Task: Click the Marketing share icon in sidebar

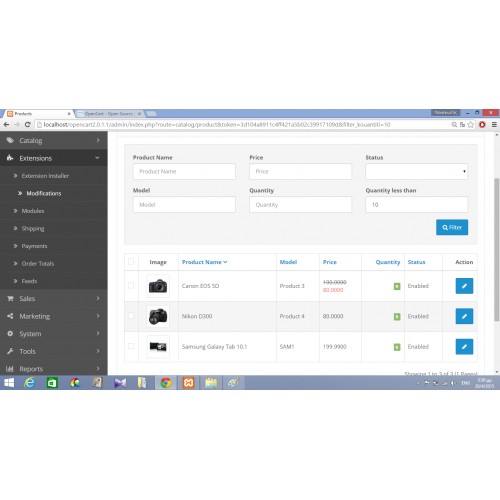Action: [10, 316]
